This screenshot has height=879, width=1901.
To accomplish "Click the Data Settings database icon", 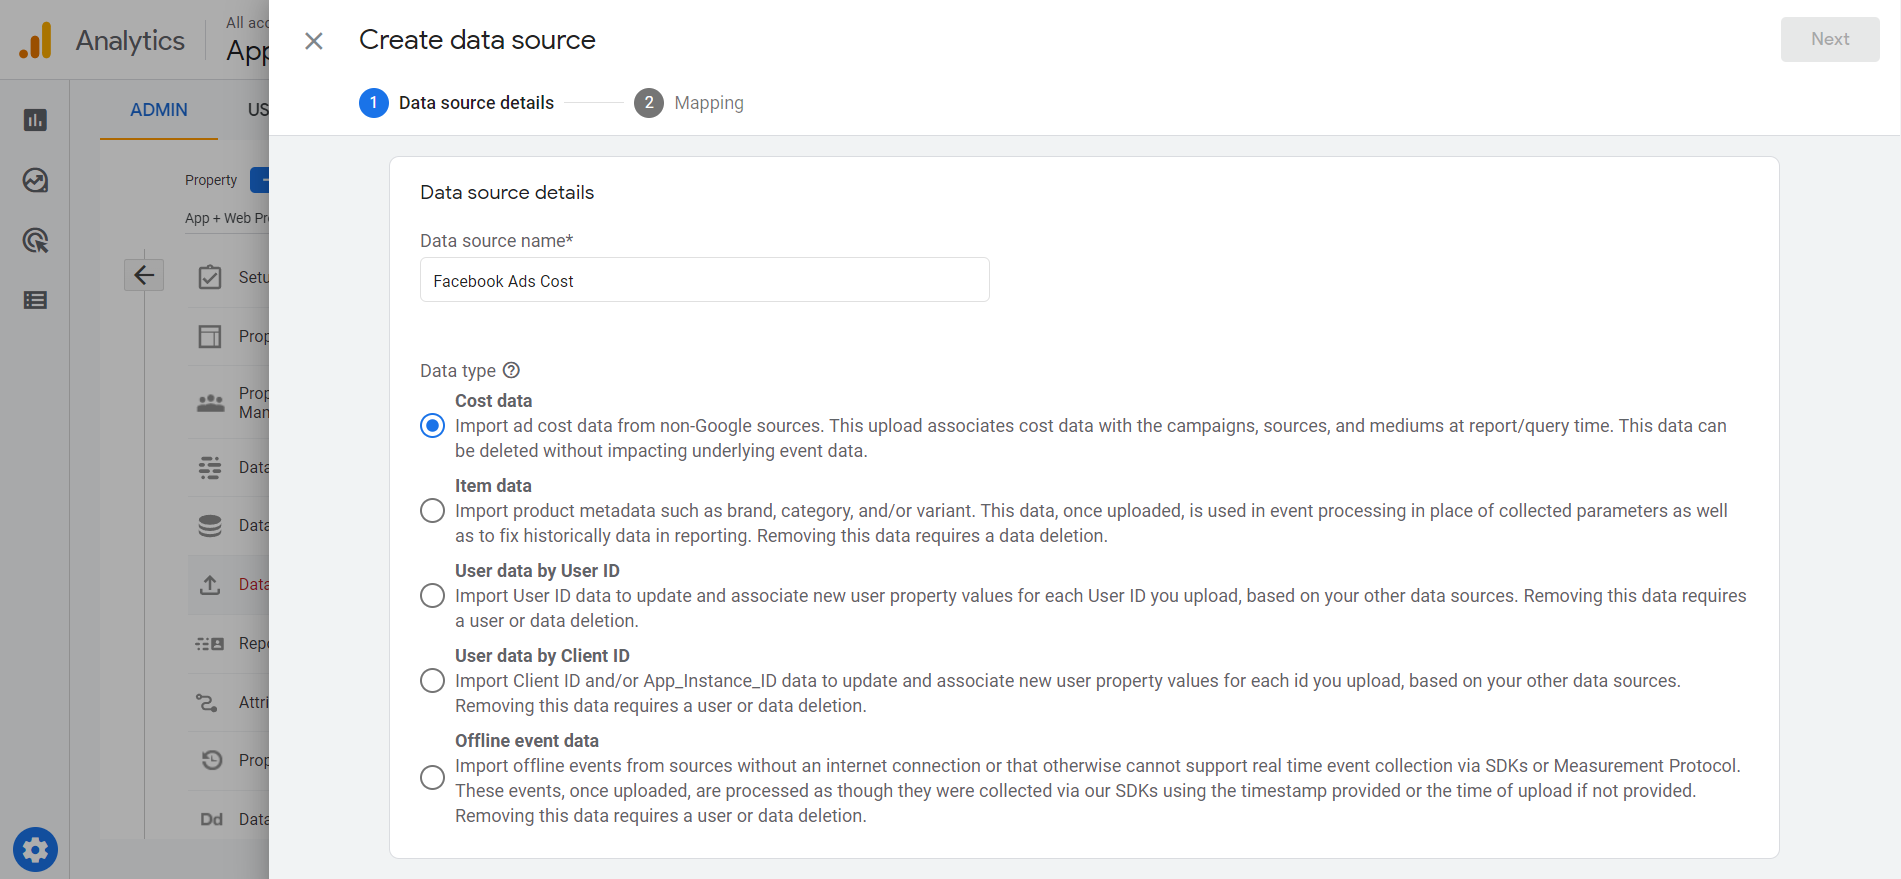I will 210,525.
